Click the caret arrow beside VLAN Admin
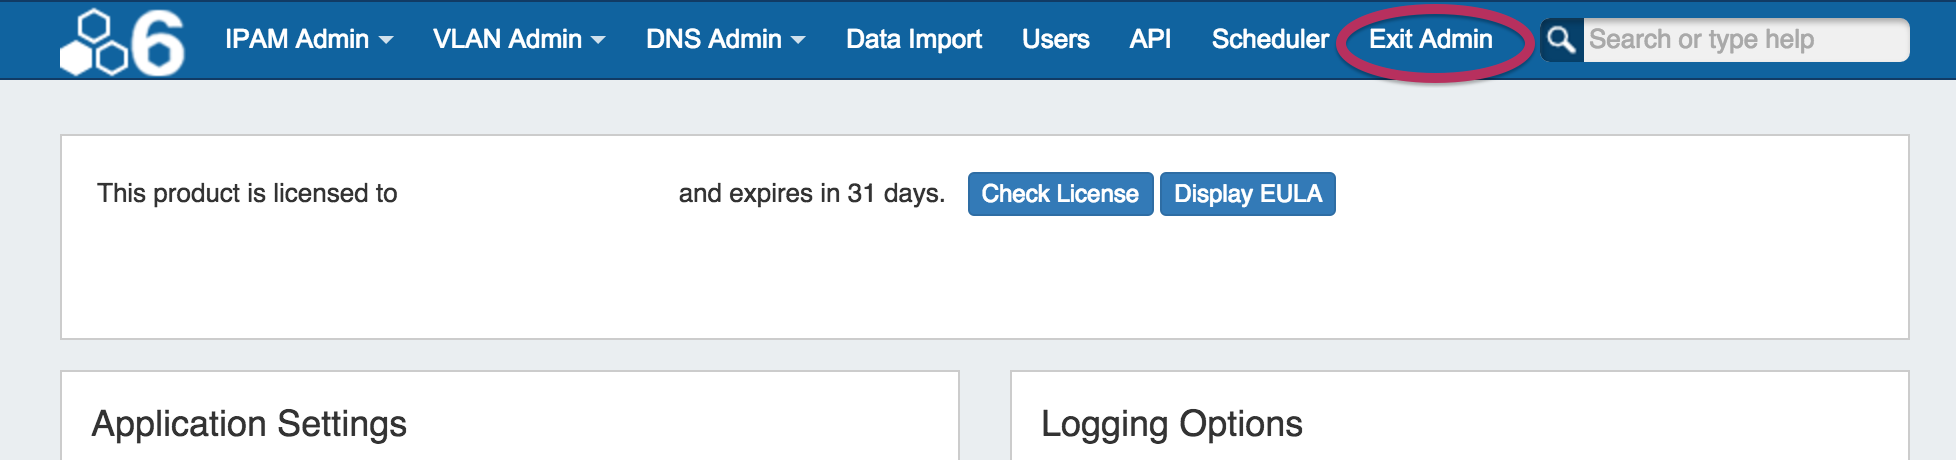Viewport: 1956px width, 460px height. click(598, 41)
